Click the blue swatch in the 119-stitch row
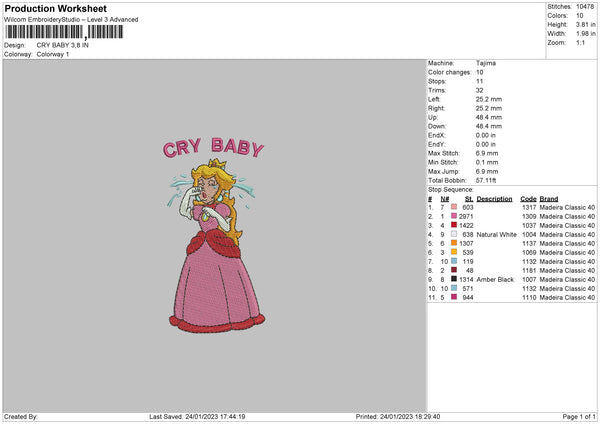This screenshot has width=600, height=424. 454,261
